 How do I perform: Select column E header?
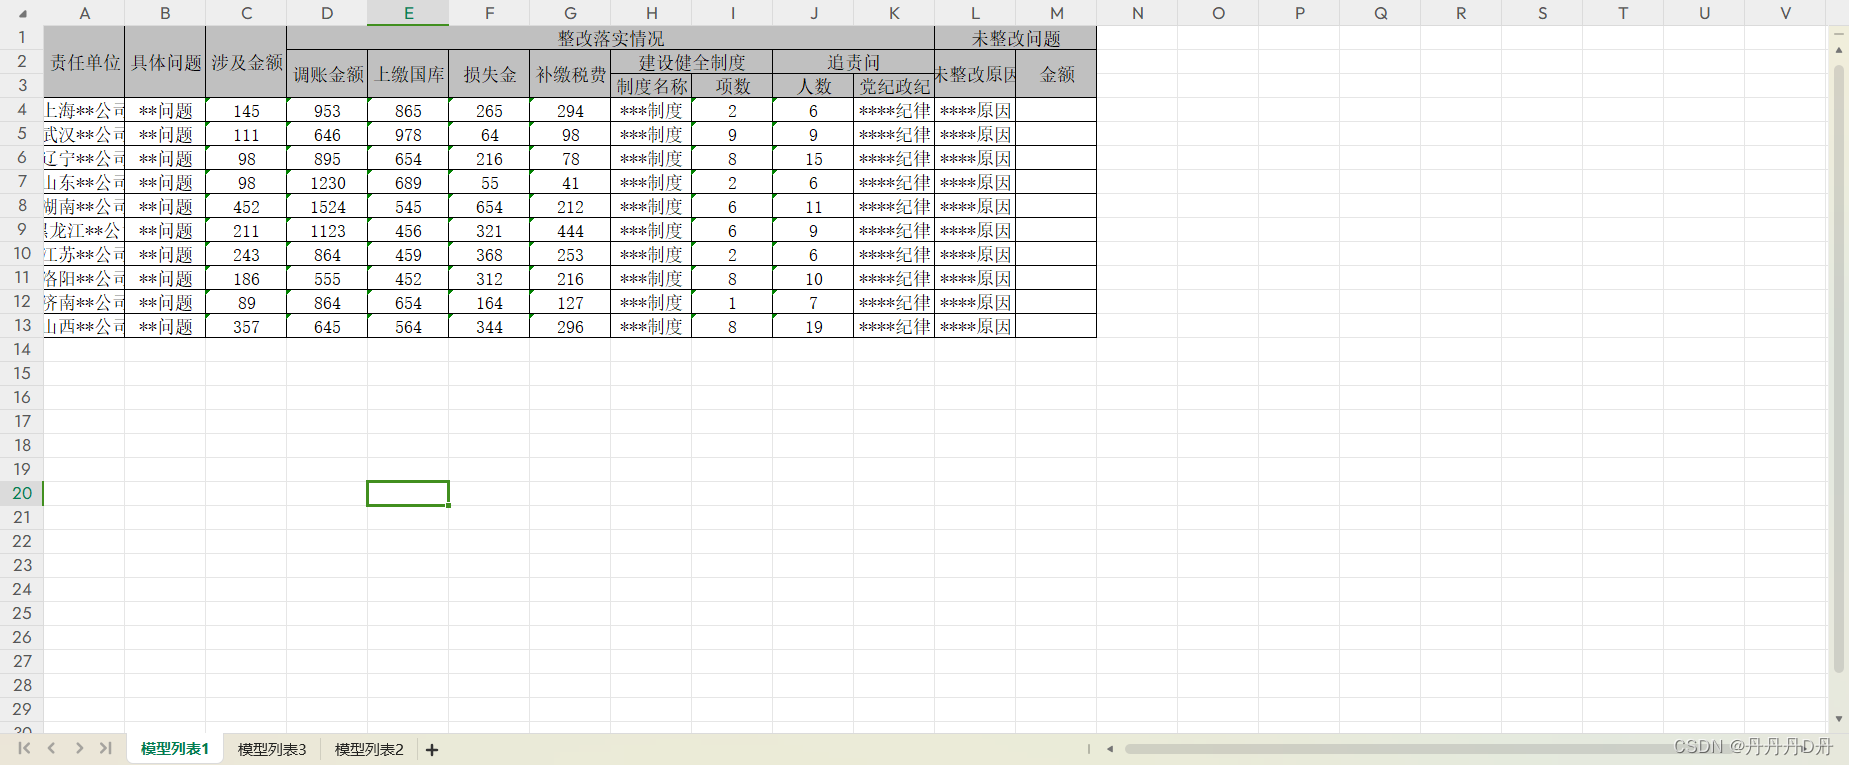(408, 13)
